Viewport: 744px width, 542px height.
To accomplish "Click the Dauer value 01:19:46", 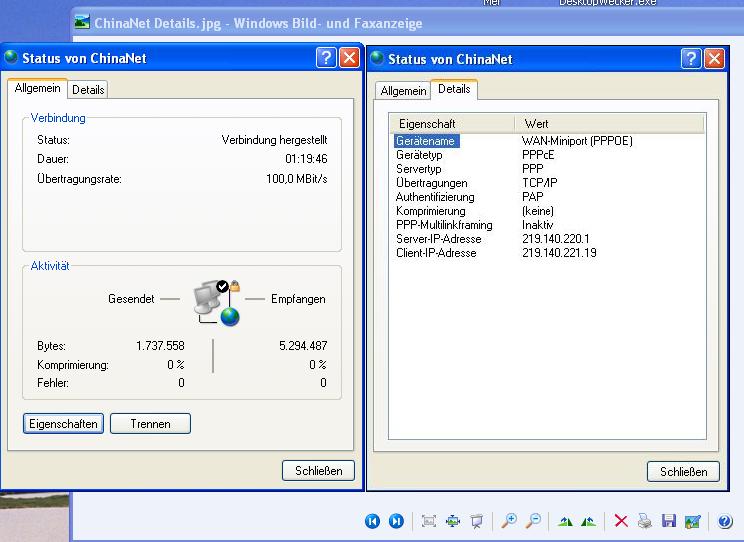I will [x=306, y=159].
